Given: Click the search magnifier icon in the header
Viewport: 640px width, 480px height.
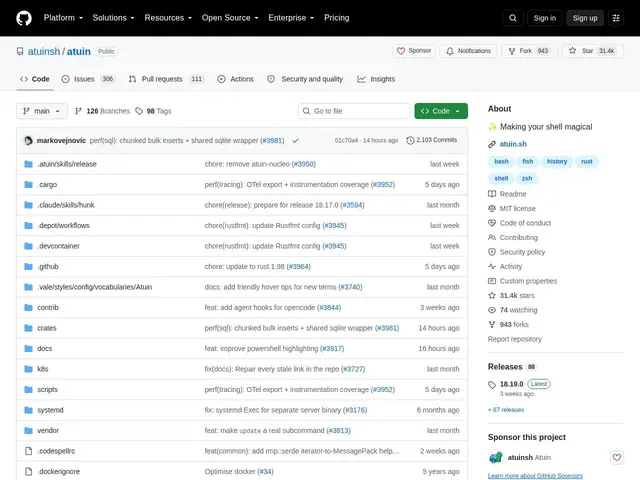Looking at the screenshot, I should coord(513,18).
